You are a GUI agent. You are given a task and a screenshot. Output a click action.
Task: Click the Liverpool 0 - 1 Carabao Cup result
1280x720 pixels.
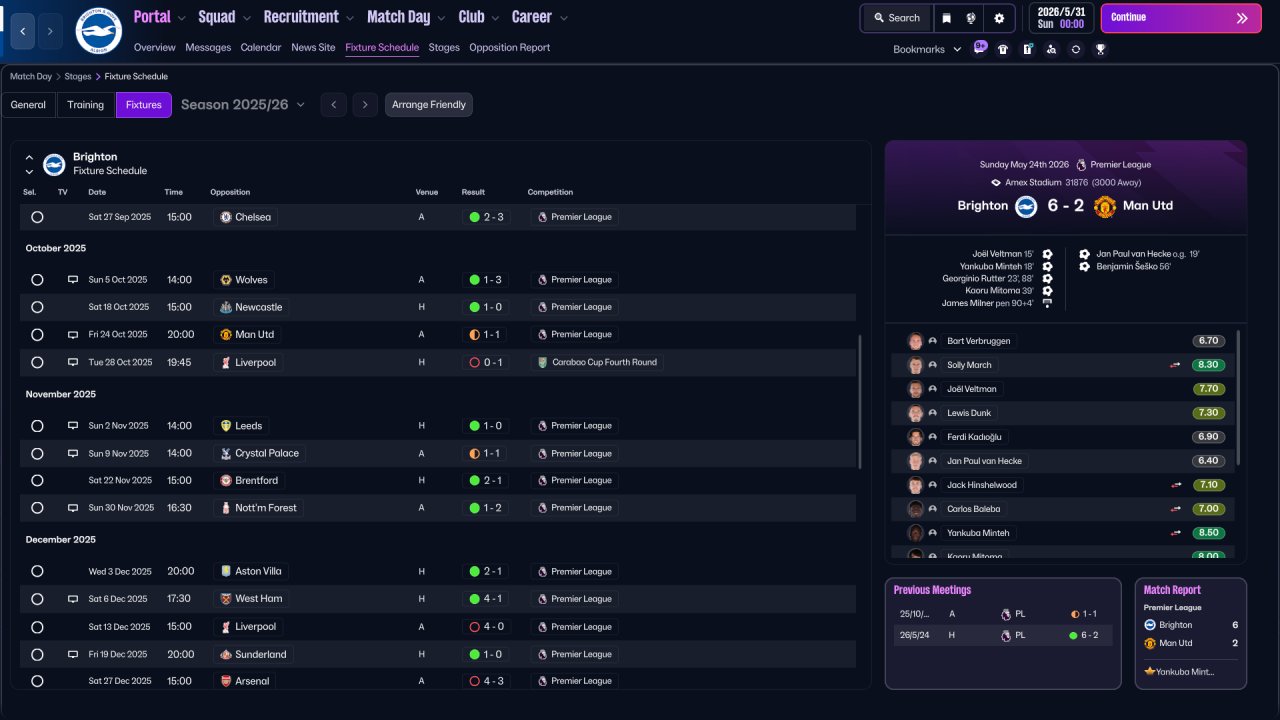pyautogui.click(x=486, y=362)
